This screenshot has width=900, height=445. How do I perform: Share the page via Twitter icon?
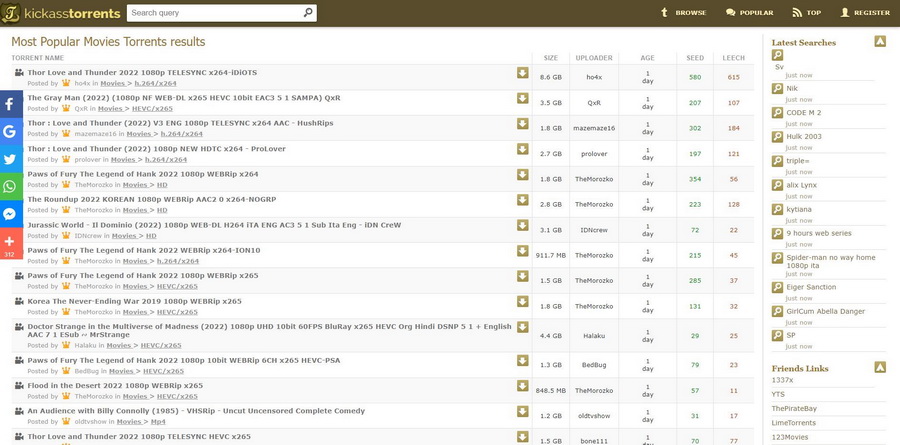click(x=11, y=159)
